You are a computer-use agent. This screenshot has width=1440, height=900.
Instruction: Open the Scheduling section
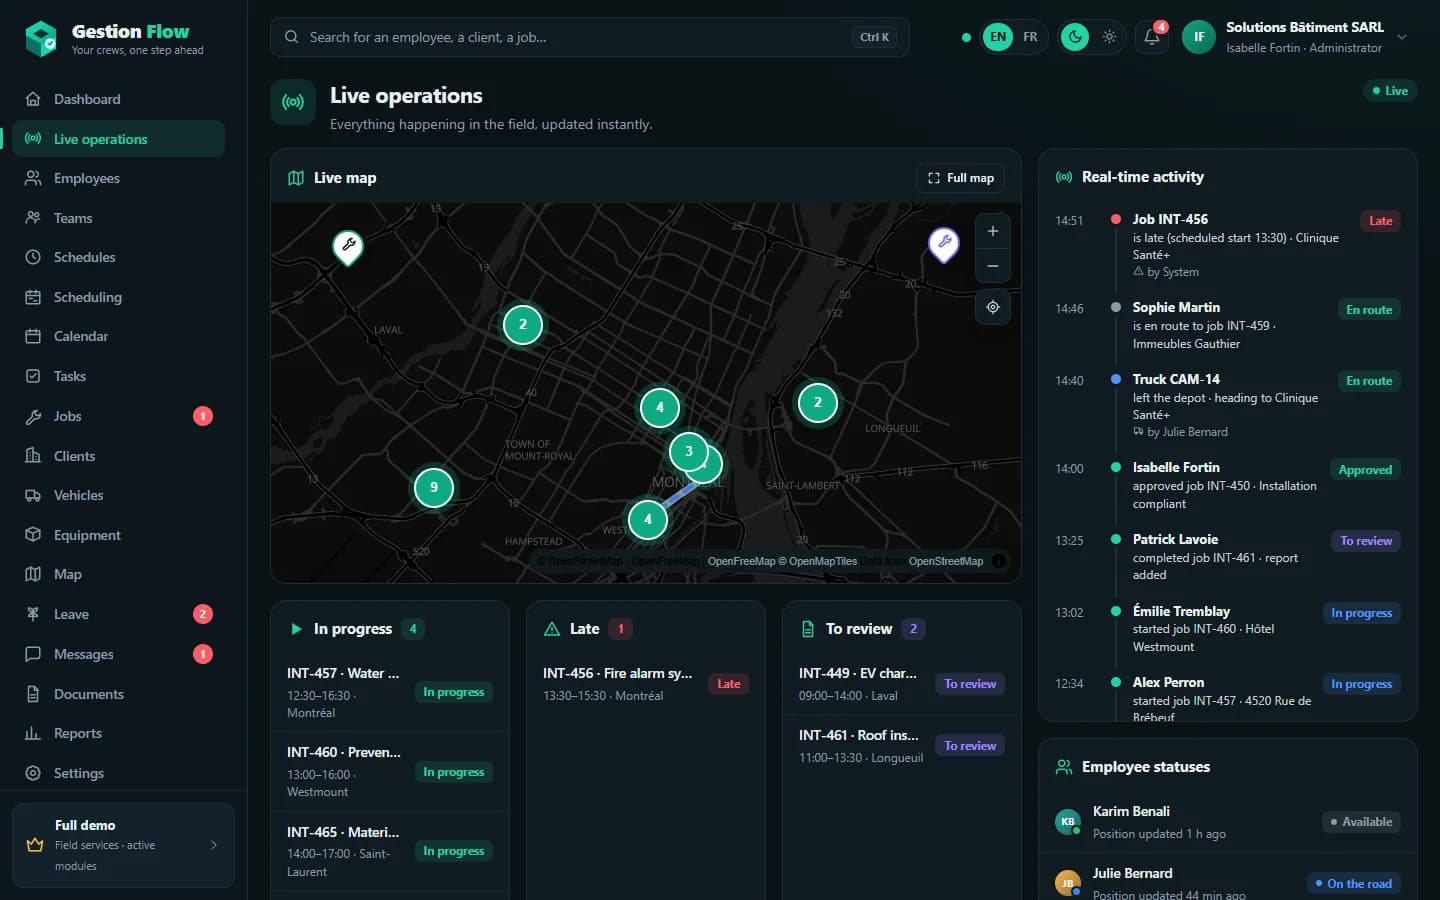click(118, 297)
